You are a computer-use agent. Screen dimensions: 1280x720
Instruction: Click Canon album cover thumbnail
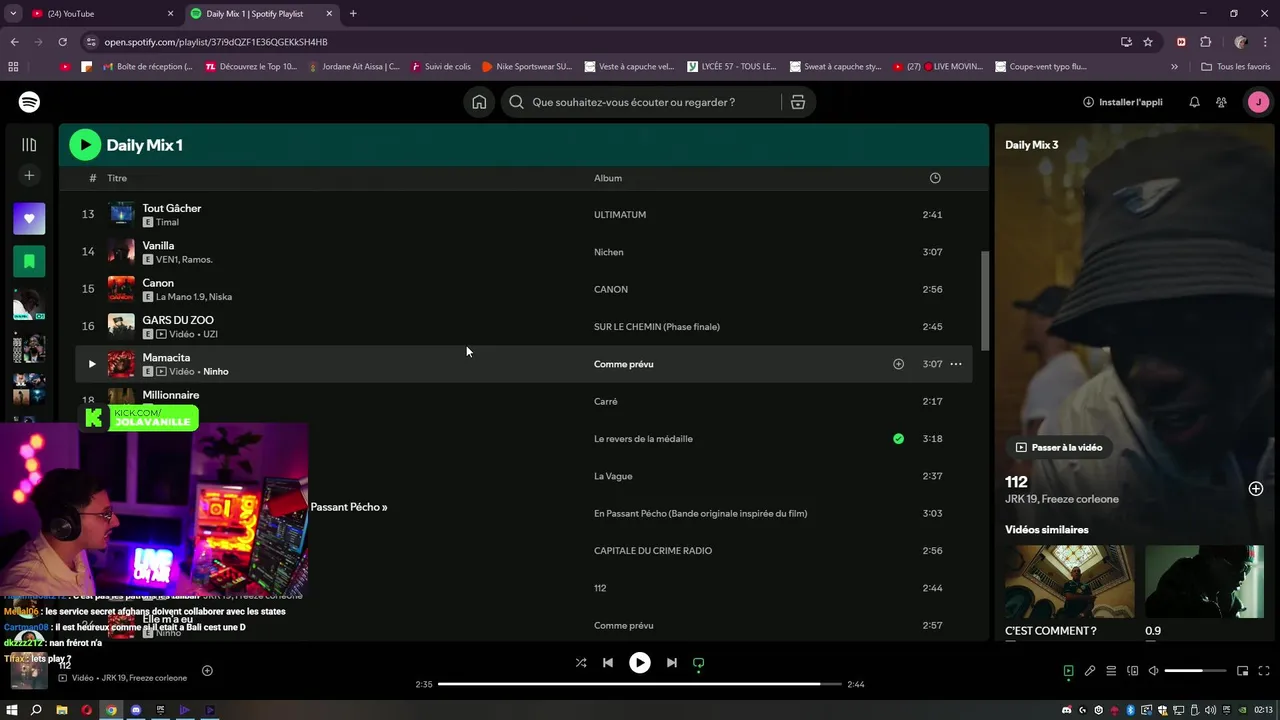pos(121,289)
